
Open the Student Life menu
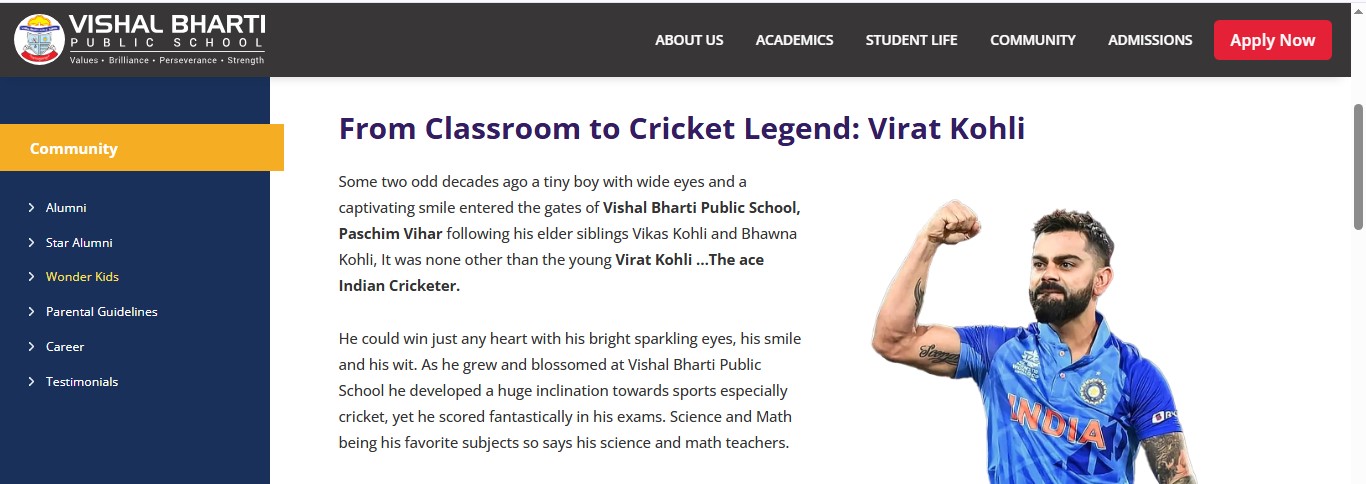(911, 40)
